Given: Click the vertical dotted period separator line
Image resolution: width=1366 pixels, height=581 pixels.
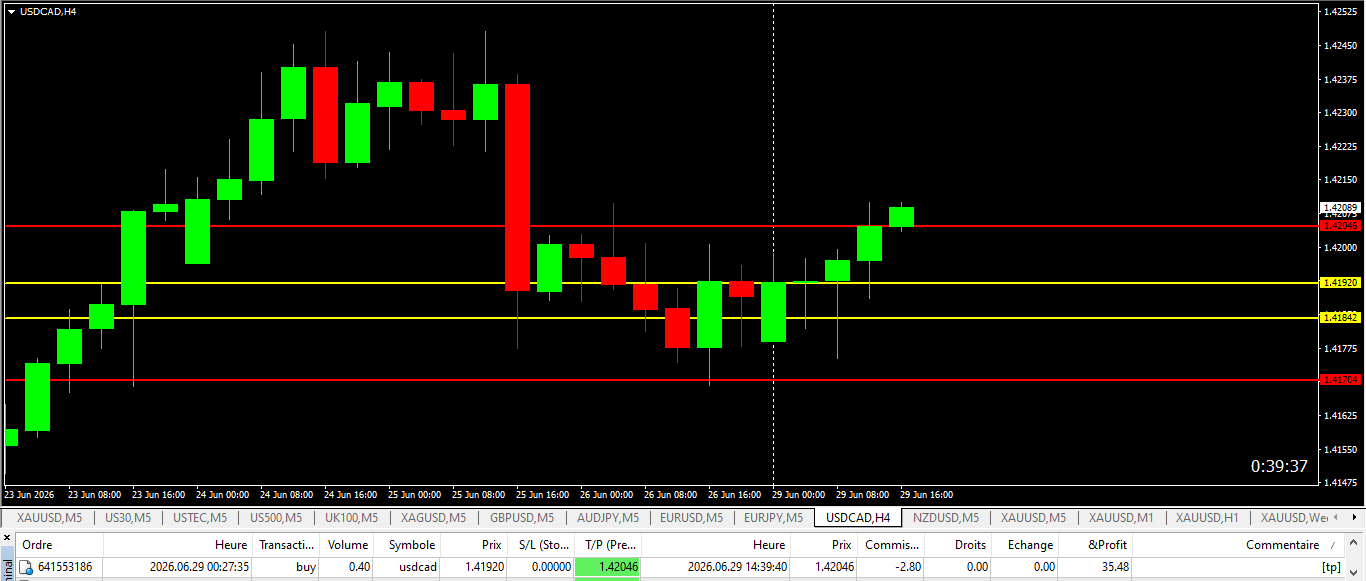Looking at the screenshot, I should pos(773,243).
